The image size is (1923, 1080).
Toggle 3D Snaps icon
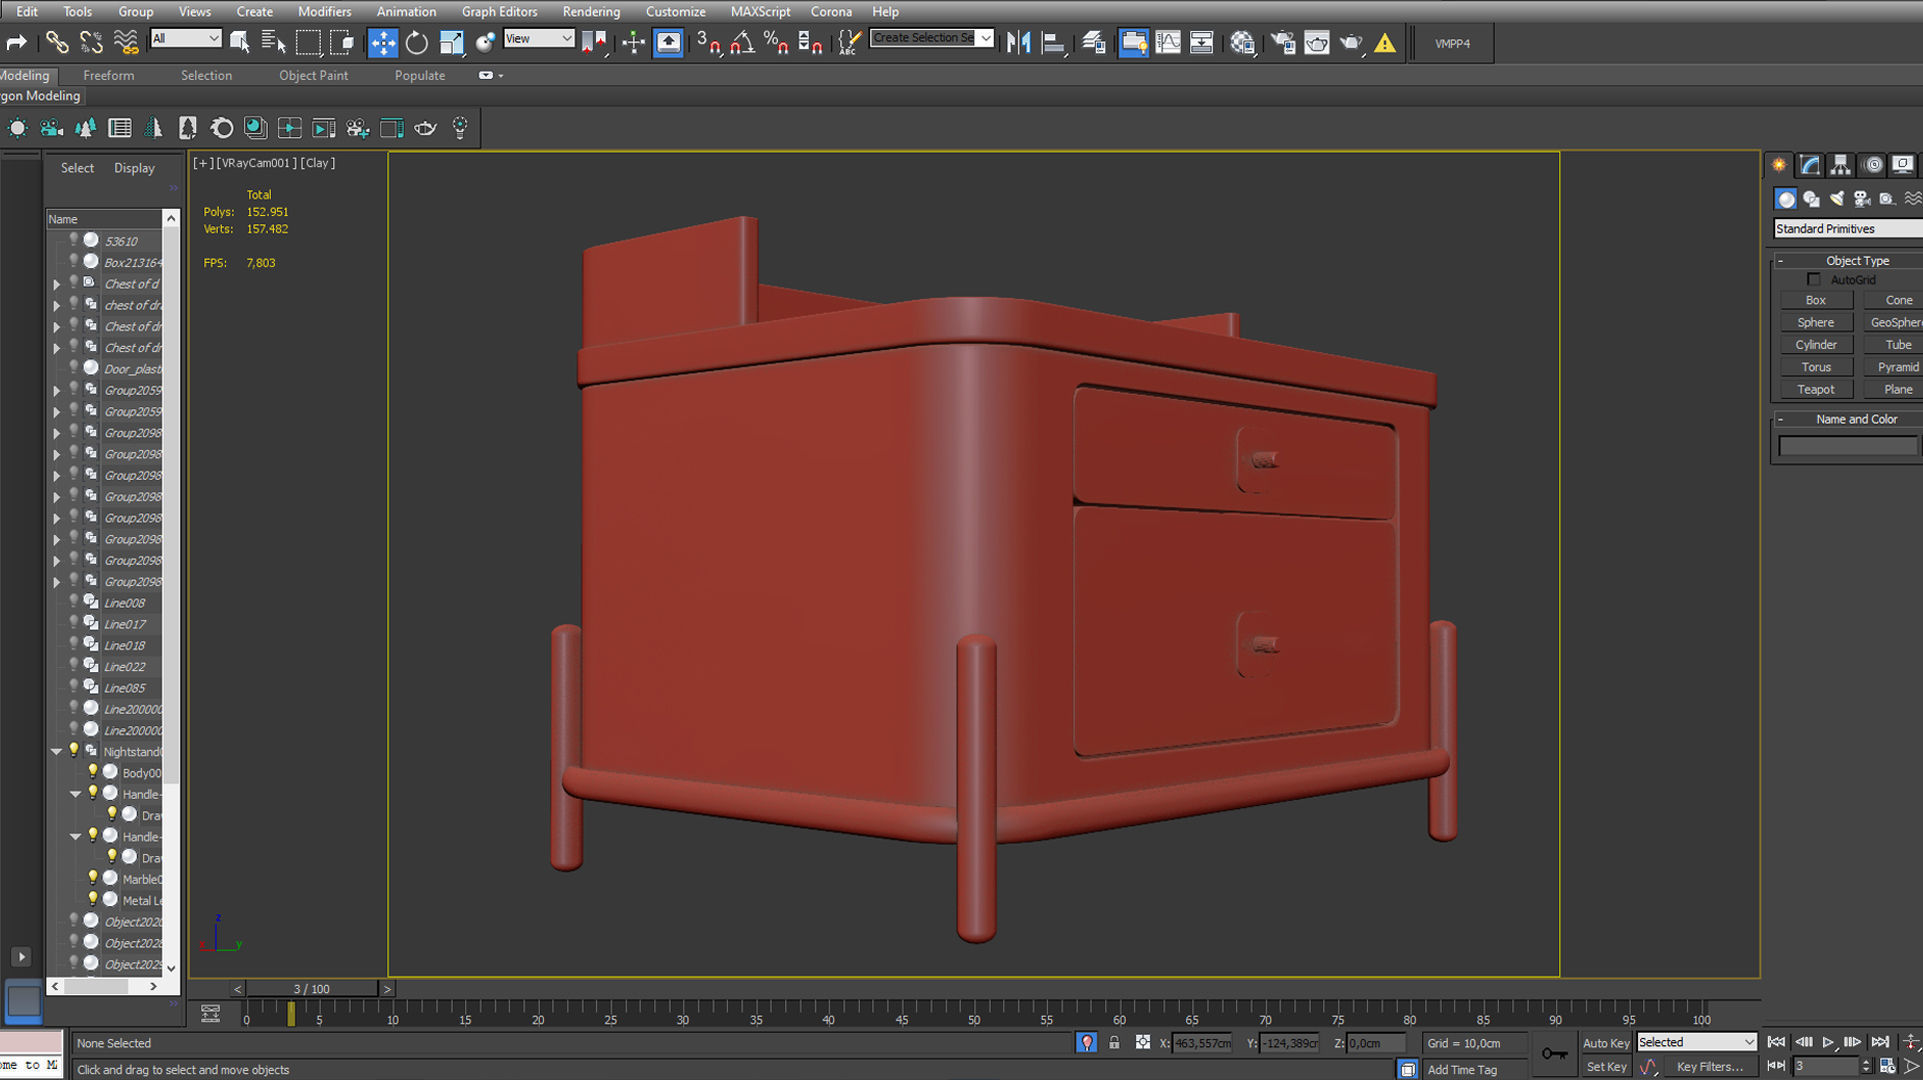(709, 43)
